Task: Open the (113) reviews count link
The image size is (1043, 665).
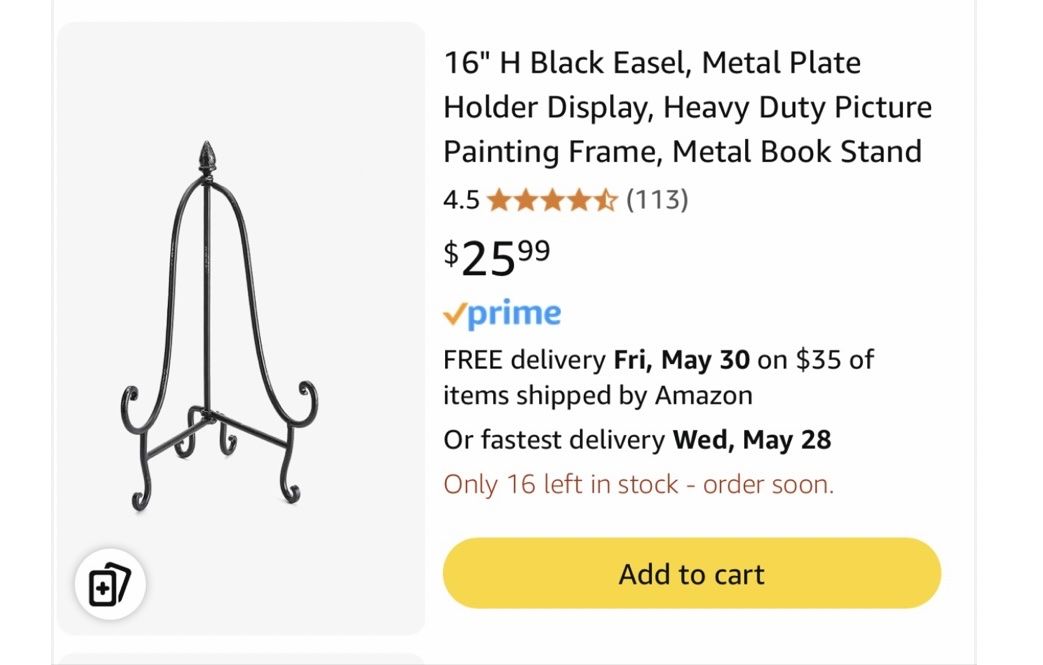Action: [657, 200]
